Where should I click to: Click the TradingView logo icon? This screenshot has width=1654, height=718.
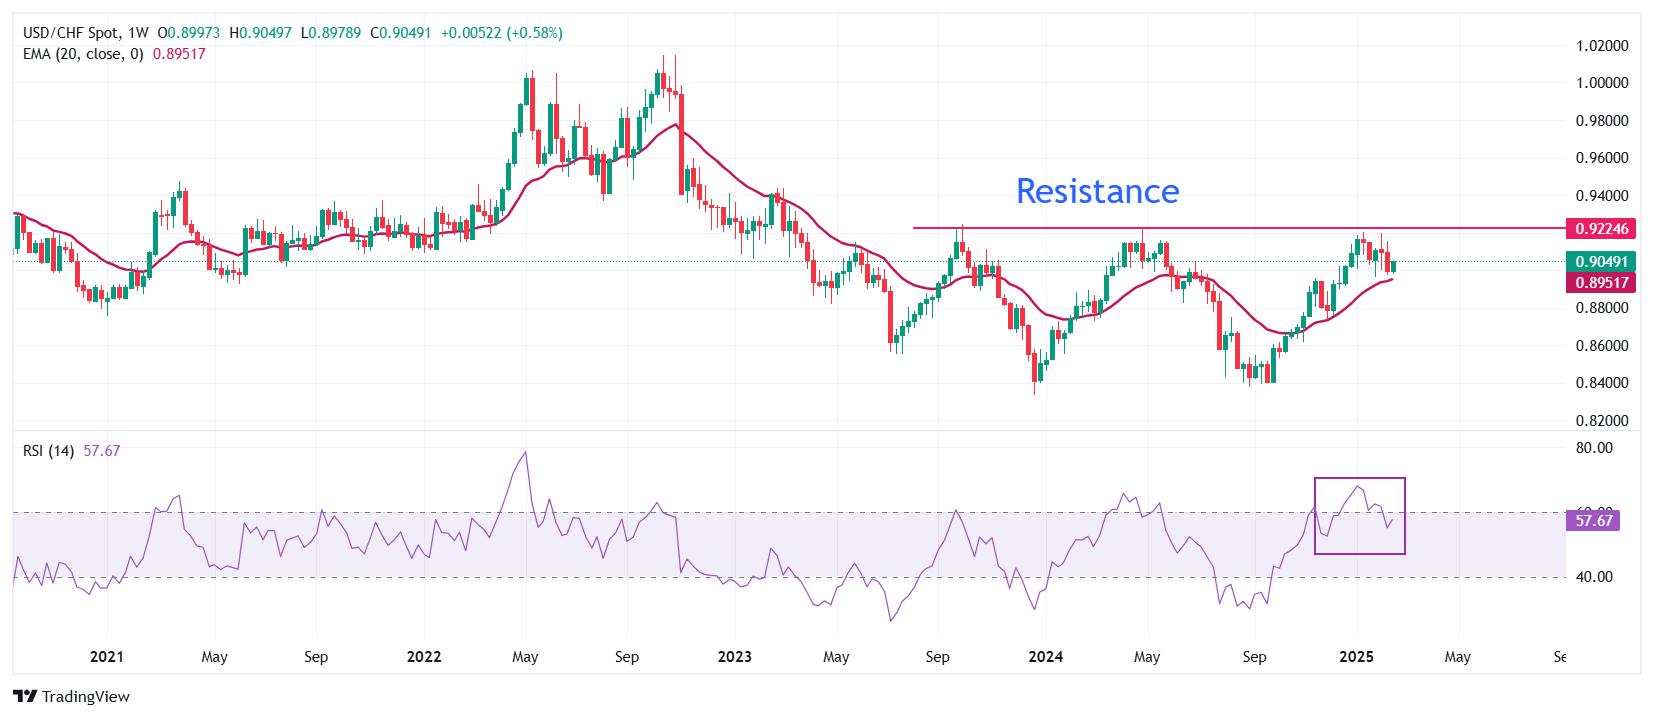tap(24, 697)
